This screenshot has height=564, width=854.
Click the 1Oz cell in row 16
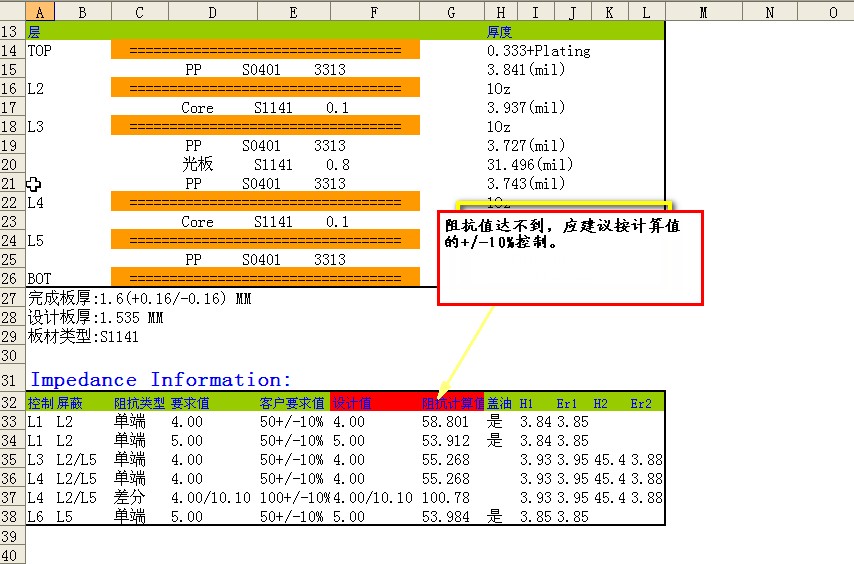498,89
